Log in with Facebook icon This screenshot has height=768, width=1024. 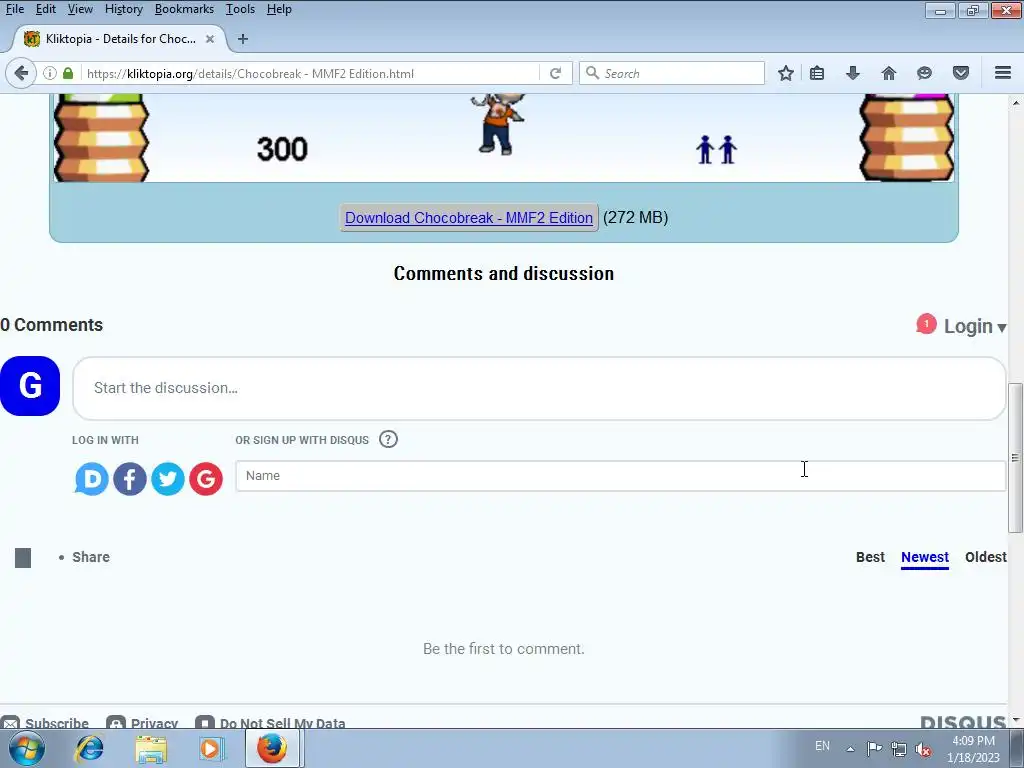pyautogui.click(x=129, y=479)
